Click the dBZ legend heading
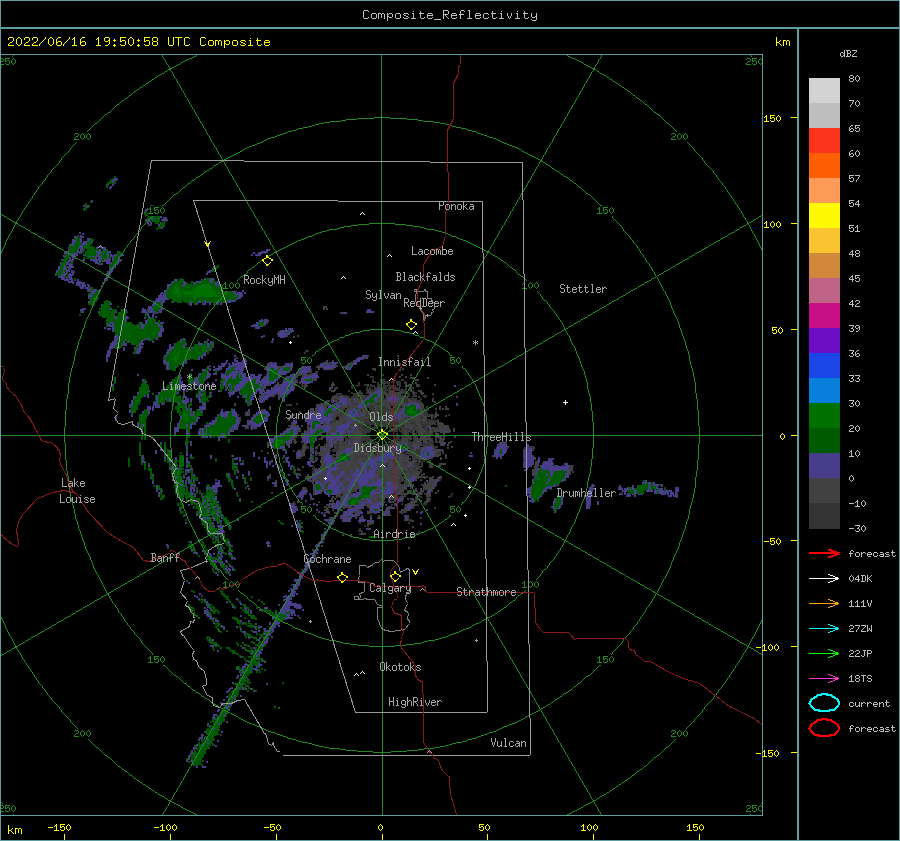The width and height of the screenshot is (900, 841). coord(848,53)
